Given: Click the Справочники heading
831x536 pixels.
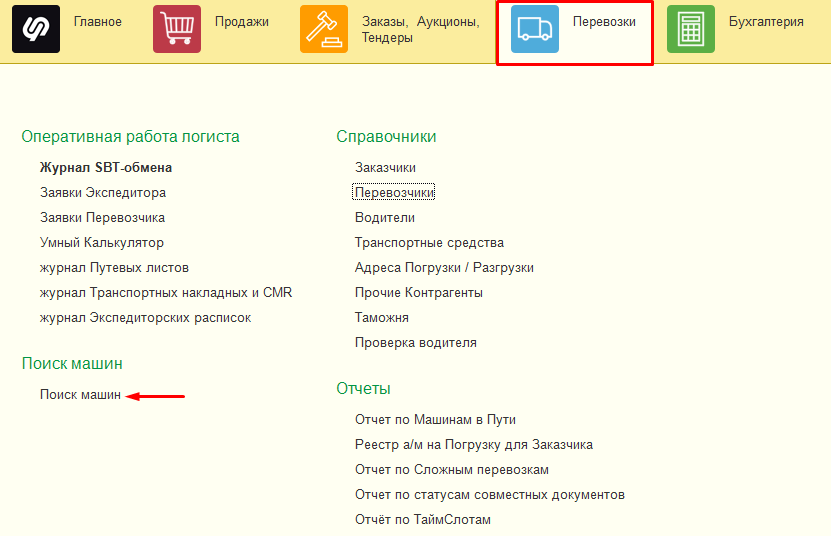Looking at the screenshot, I should point(386,137).
